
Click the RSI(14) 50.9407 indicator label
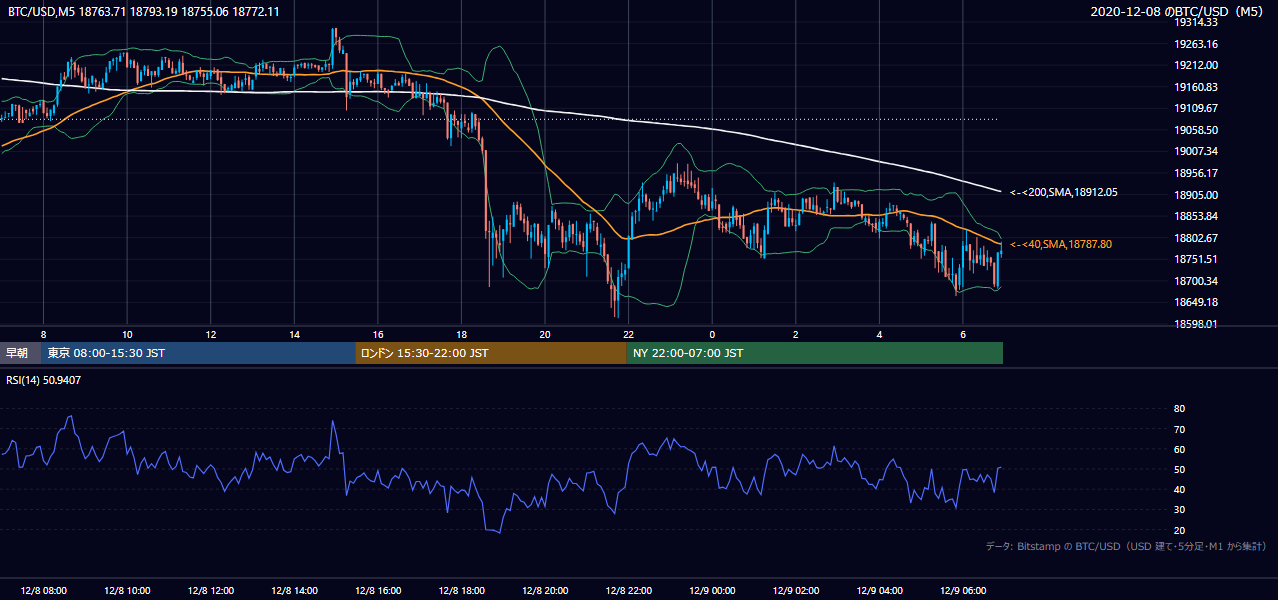point(44,380)
